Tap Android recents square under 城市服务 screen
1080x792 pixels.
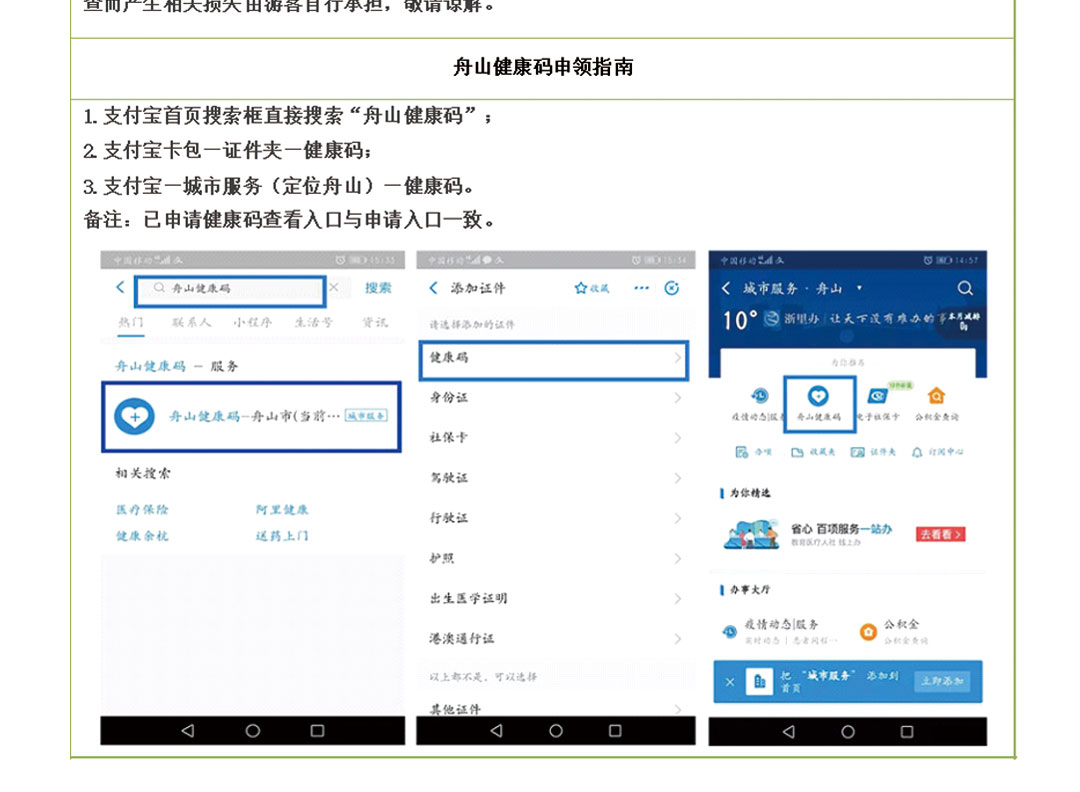pos(907,731)
